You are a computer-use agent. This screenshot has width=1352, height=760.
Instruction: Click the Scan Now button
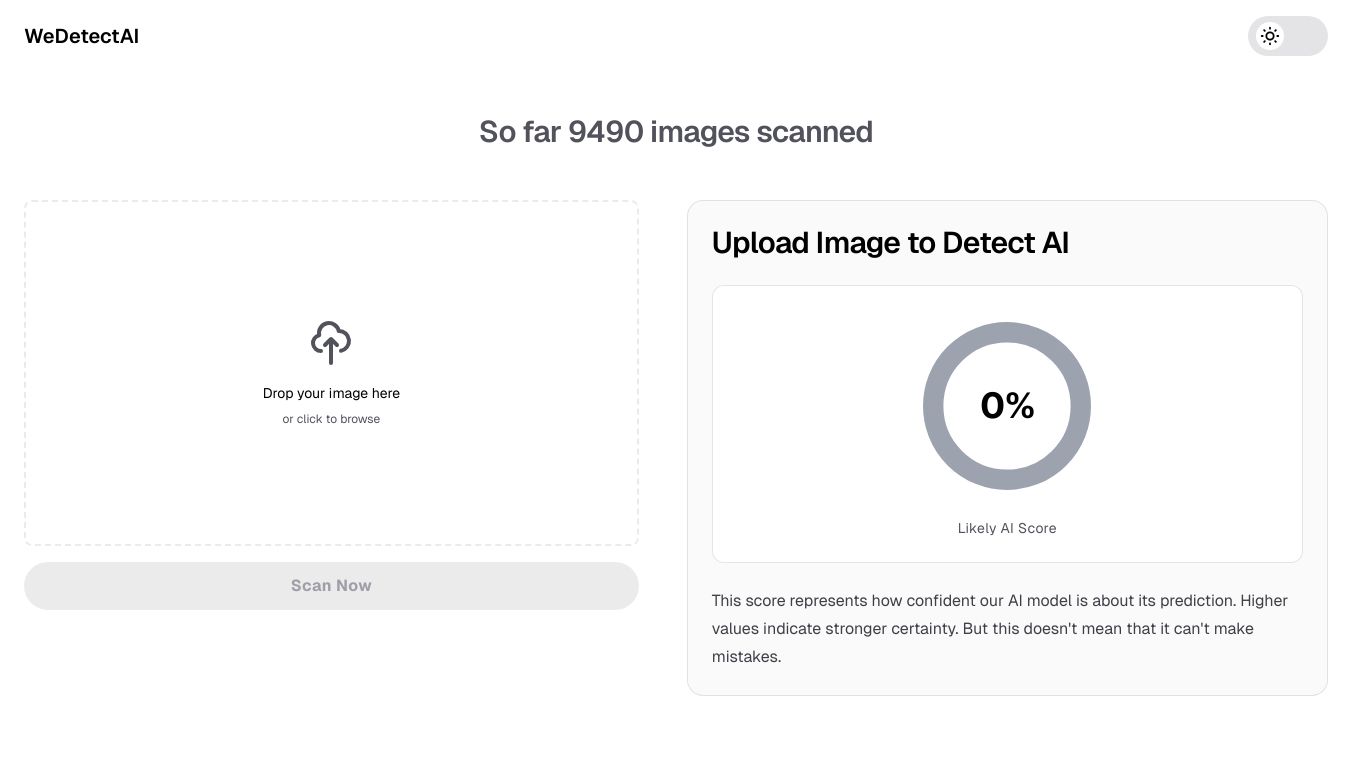coord(331,586)
